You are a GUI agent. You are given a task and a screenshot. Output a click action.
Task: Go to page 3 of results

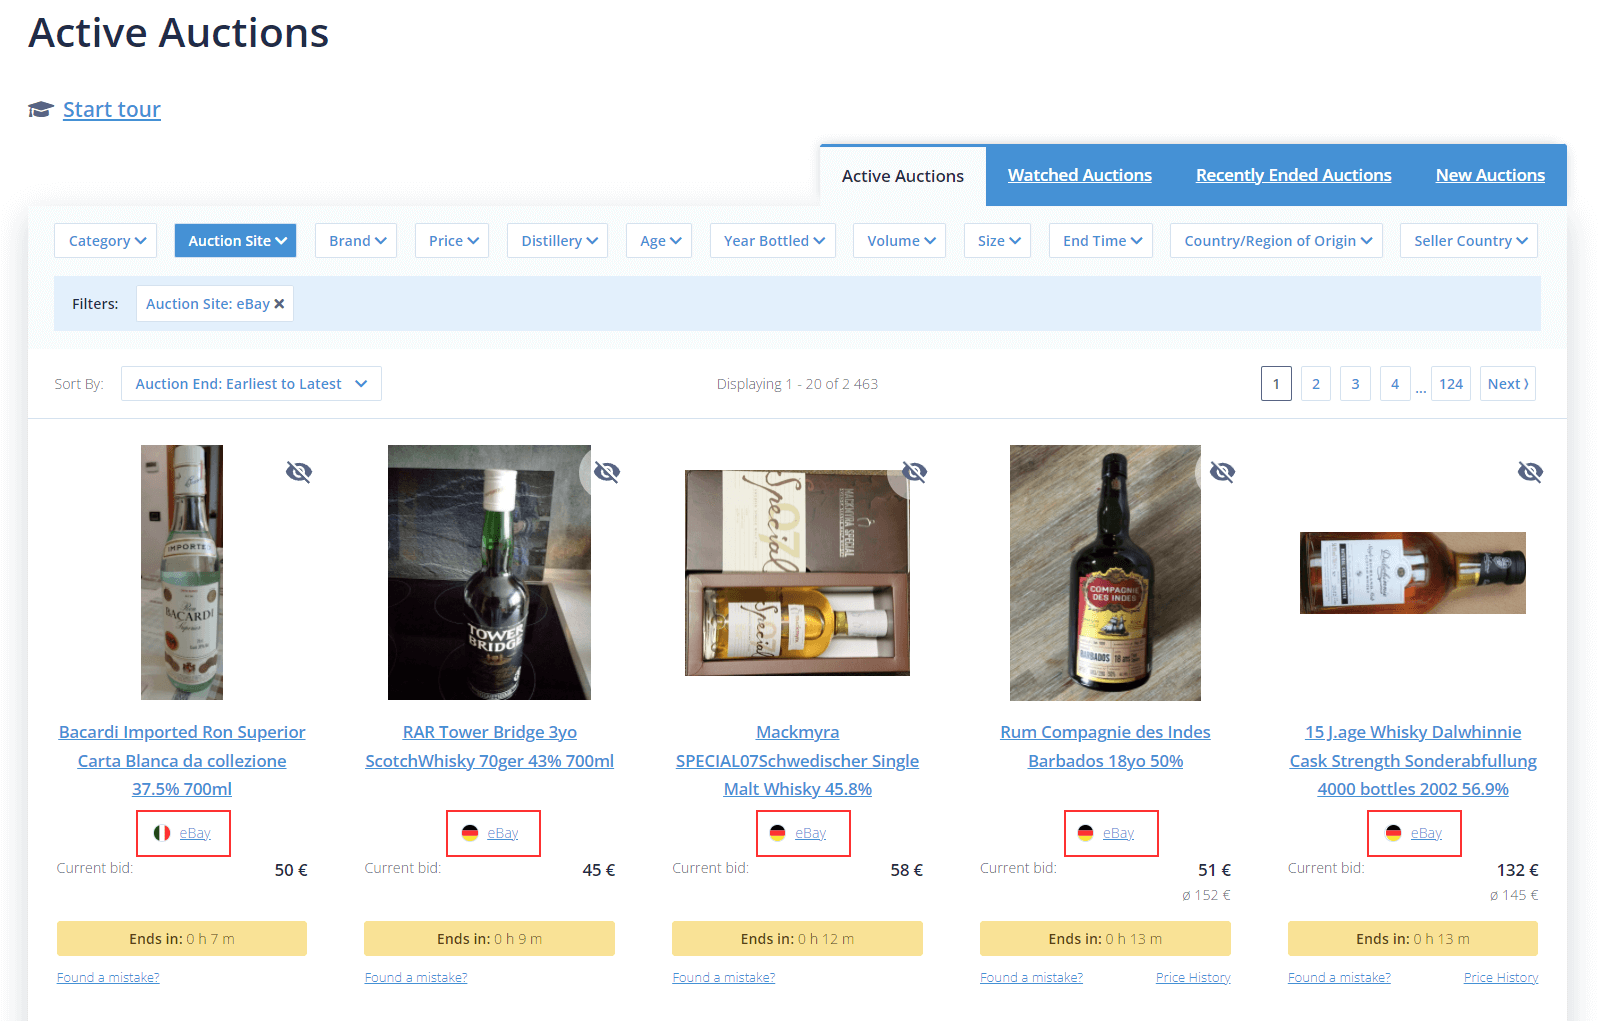click(x=1355, y=384)
